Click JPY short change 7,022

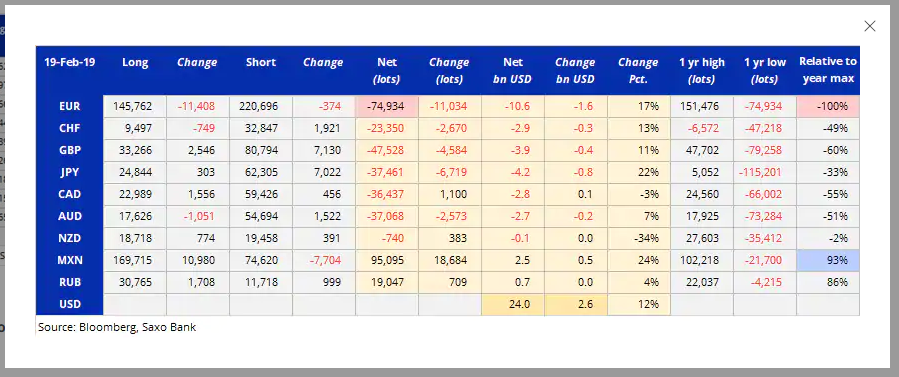[324, 172]
